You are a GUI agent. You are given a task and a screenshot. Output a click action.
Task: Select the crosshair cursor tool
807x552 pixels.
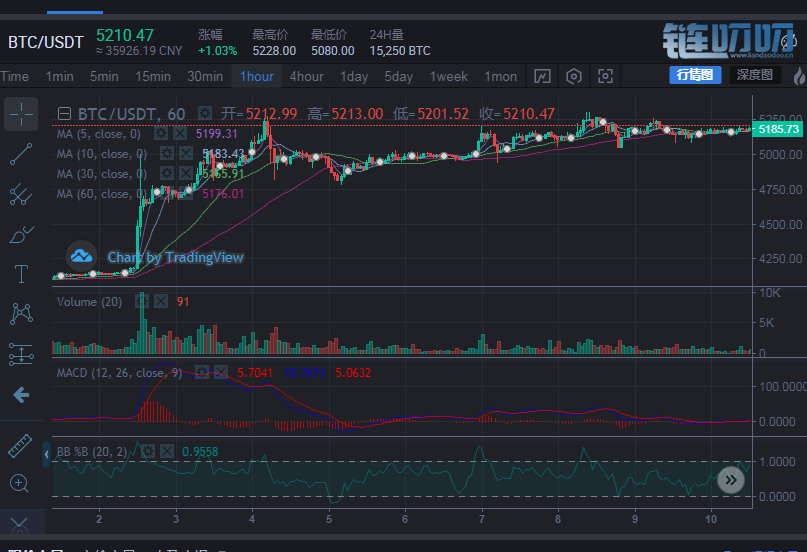pos(21,114)
